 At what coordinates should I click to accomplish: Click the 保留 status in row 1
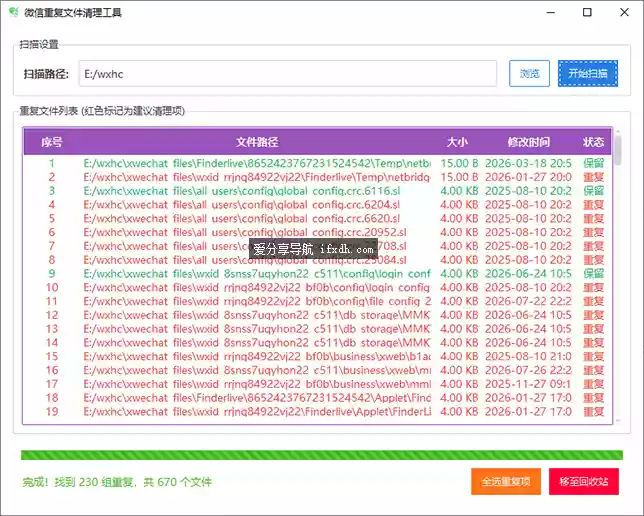pyautogui.click(x=593, y=163)
